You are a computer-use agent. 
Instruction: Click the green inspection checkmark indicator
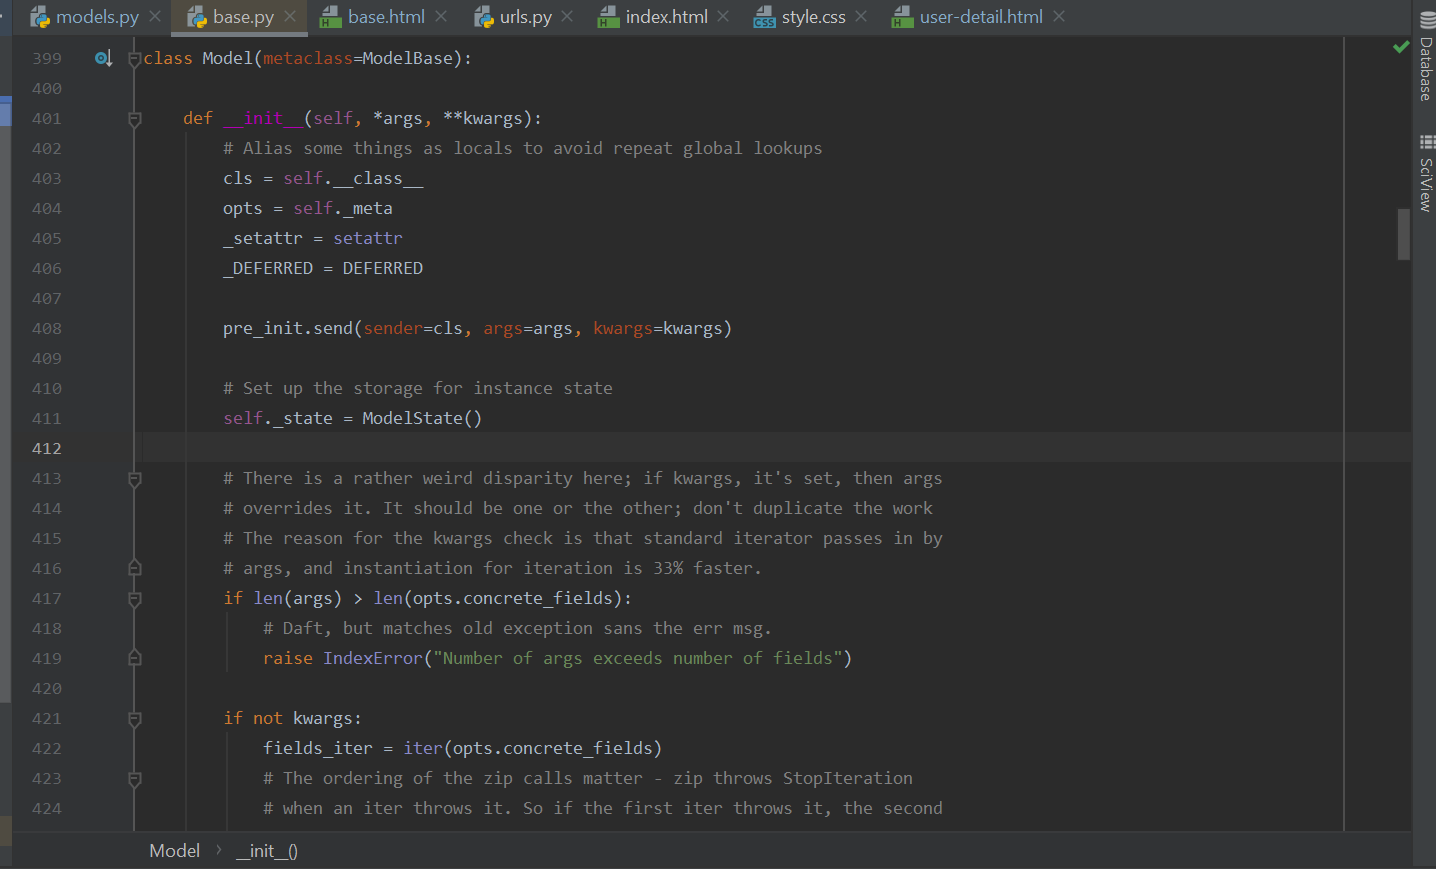point(1401,47)
